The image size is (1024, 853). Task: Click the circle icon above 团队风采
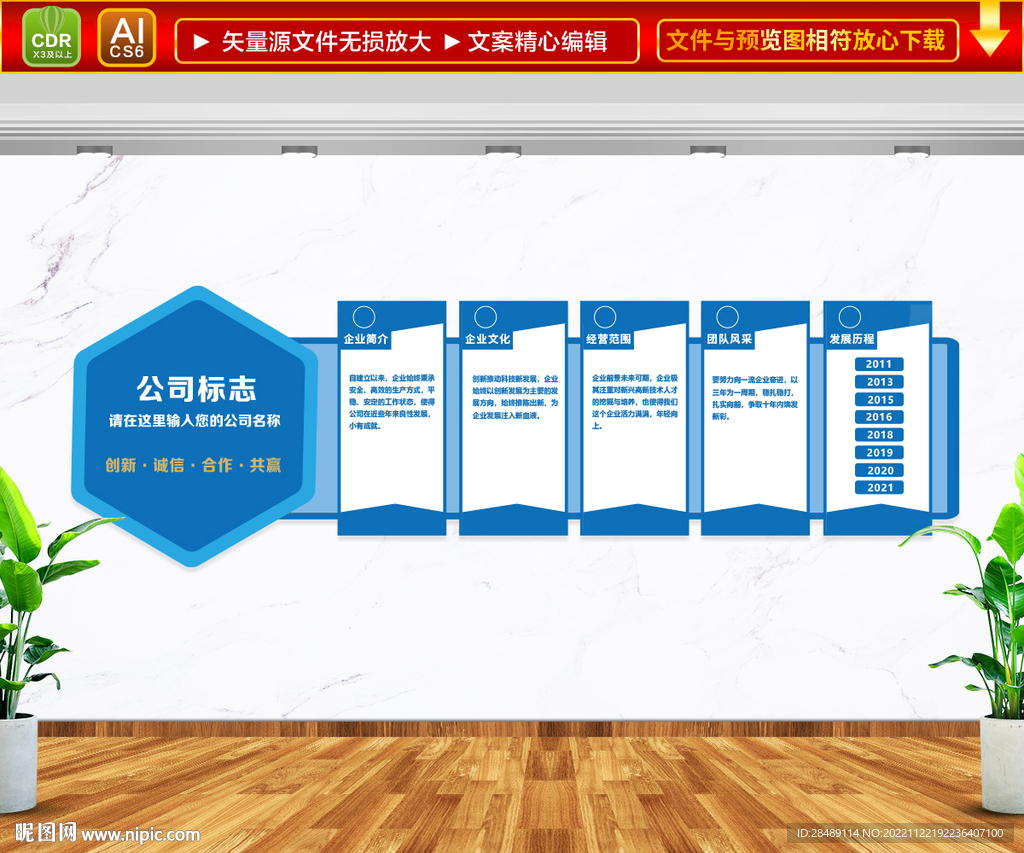click(x=728, y=317)
